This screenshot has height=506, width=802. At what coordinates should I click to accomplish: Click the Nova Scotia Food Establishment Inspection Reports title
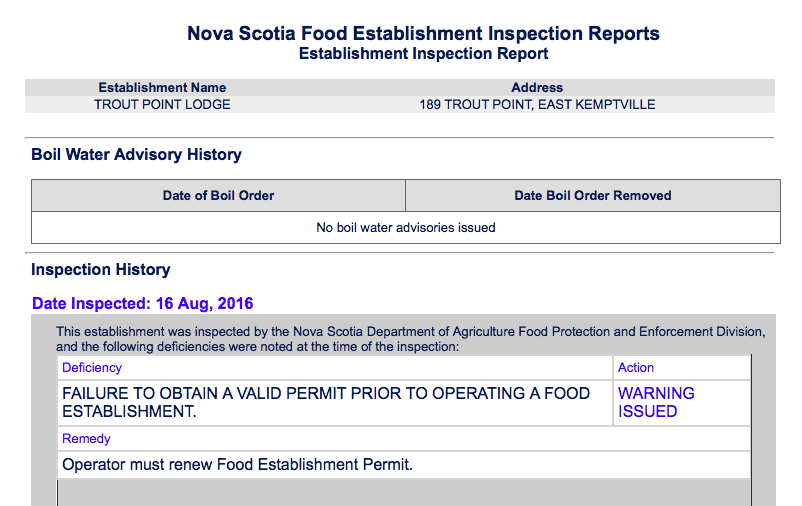tap(423, 33)
